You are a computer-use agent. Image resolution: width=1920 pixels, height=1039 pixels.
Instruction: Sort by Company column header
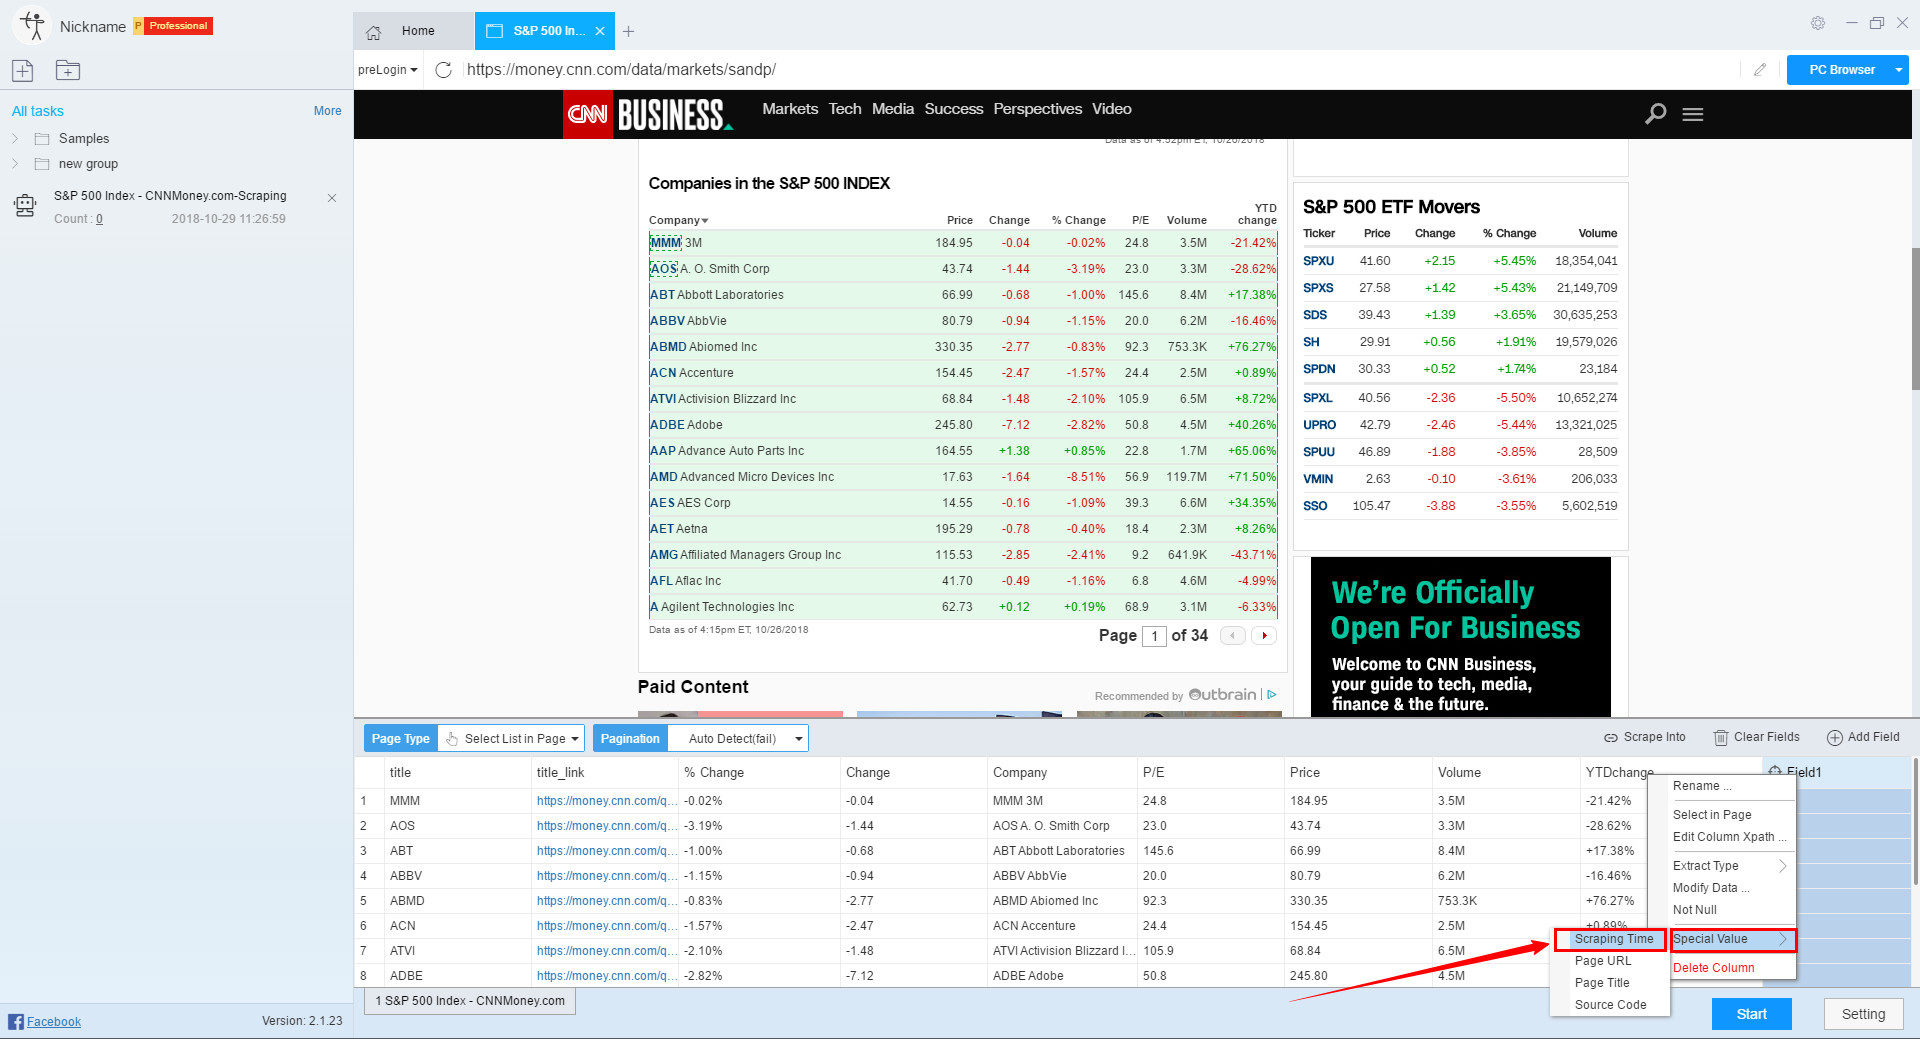pyautogui.click(x=678, y=220)
